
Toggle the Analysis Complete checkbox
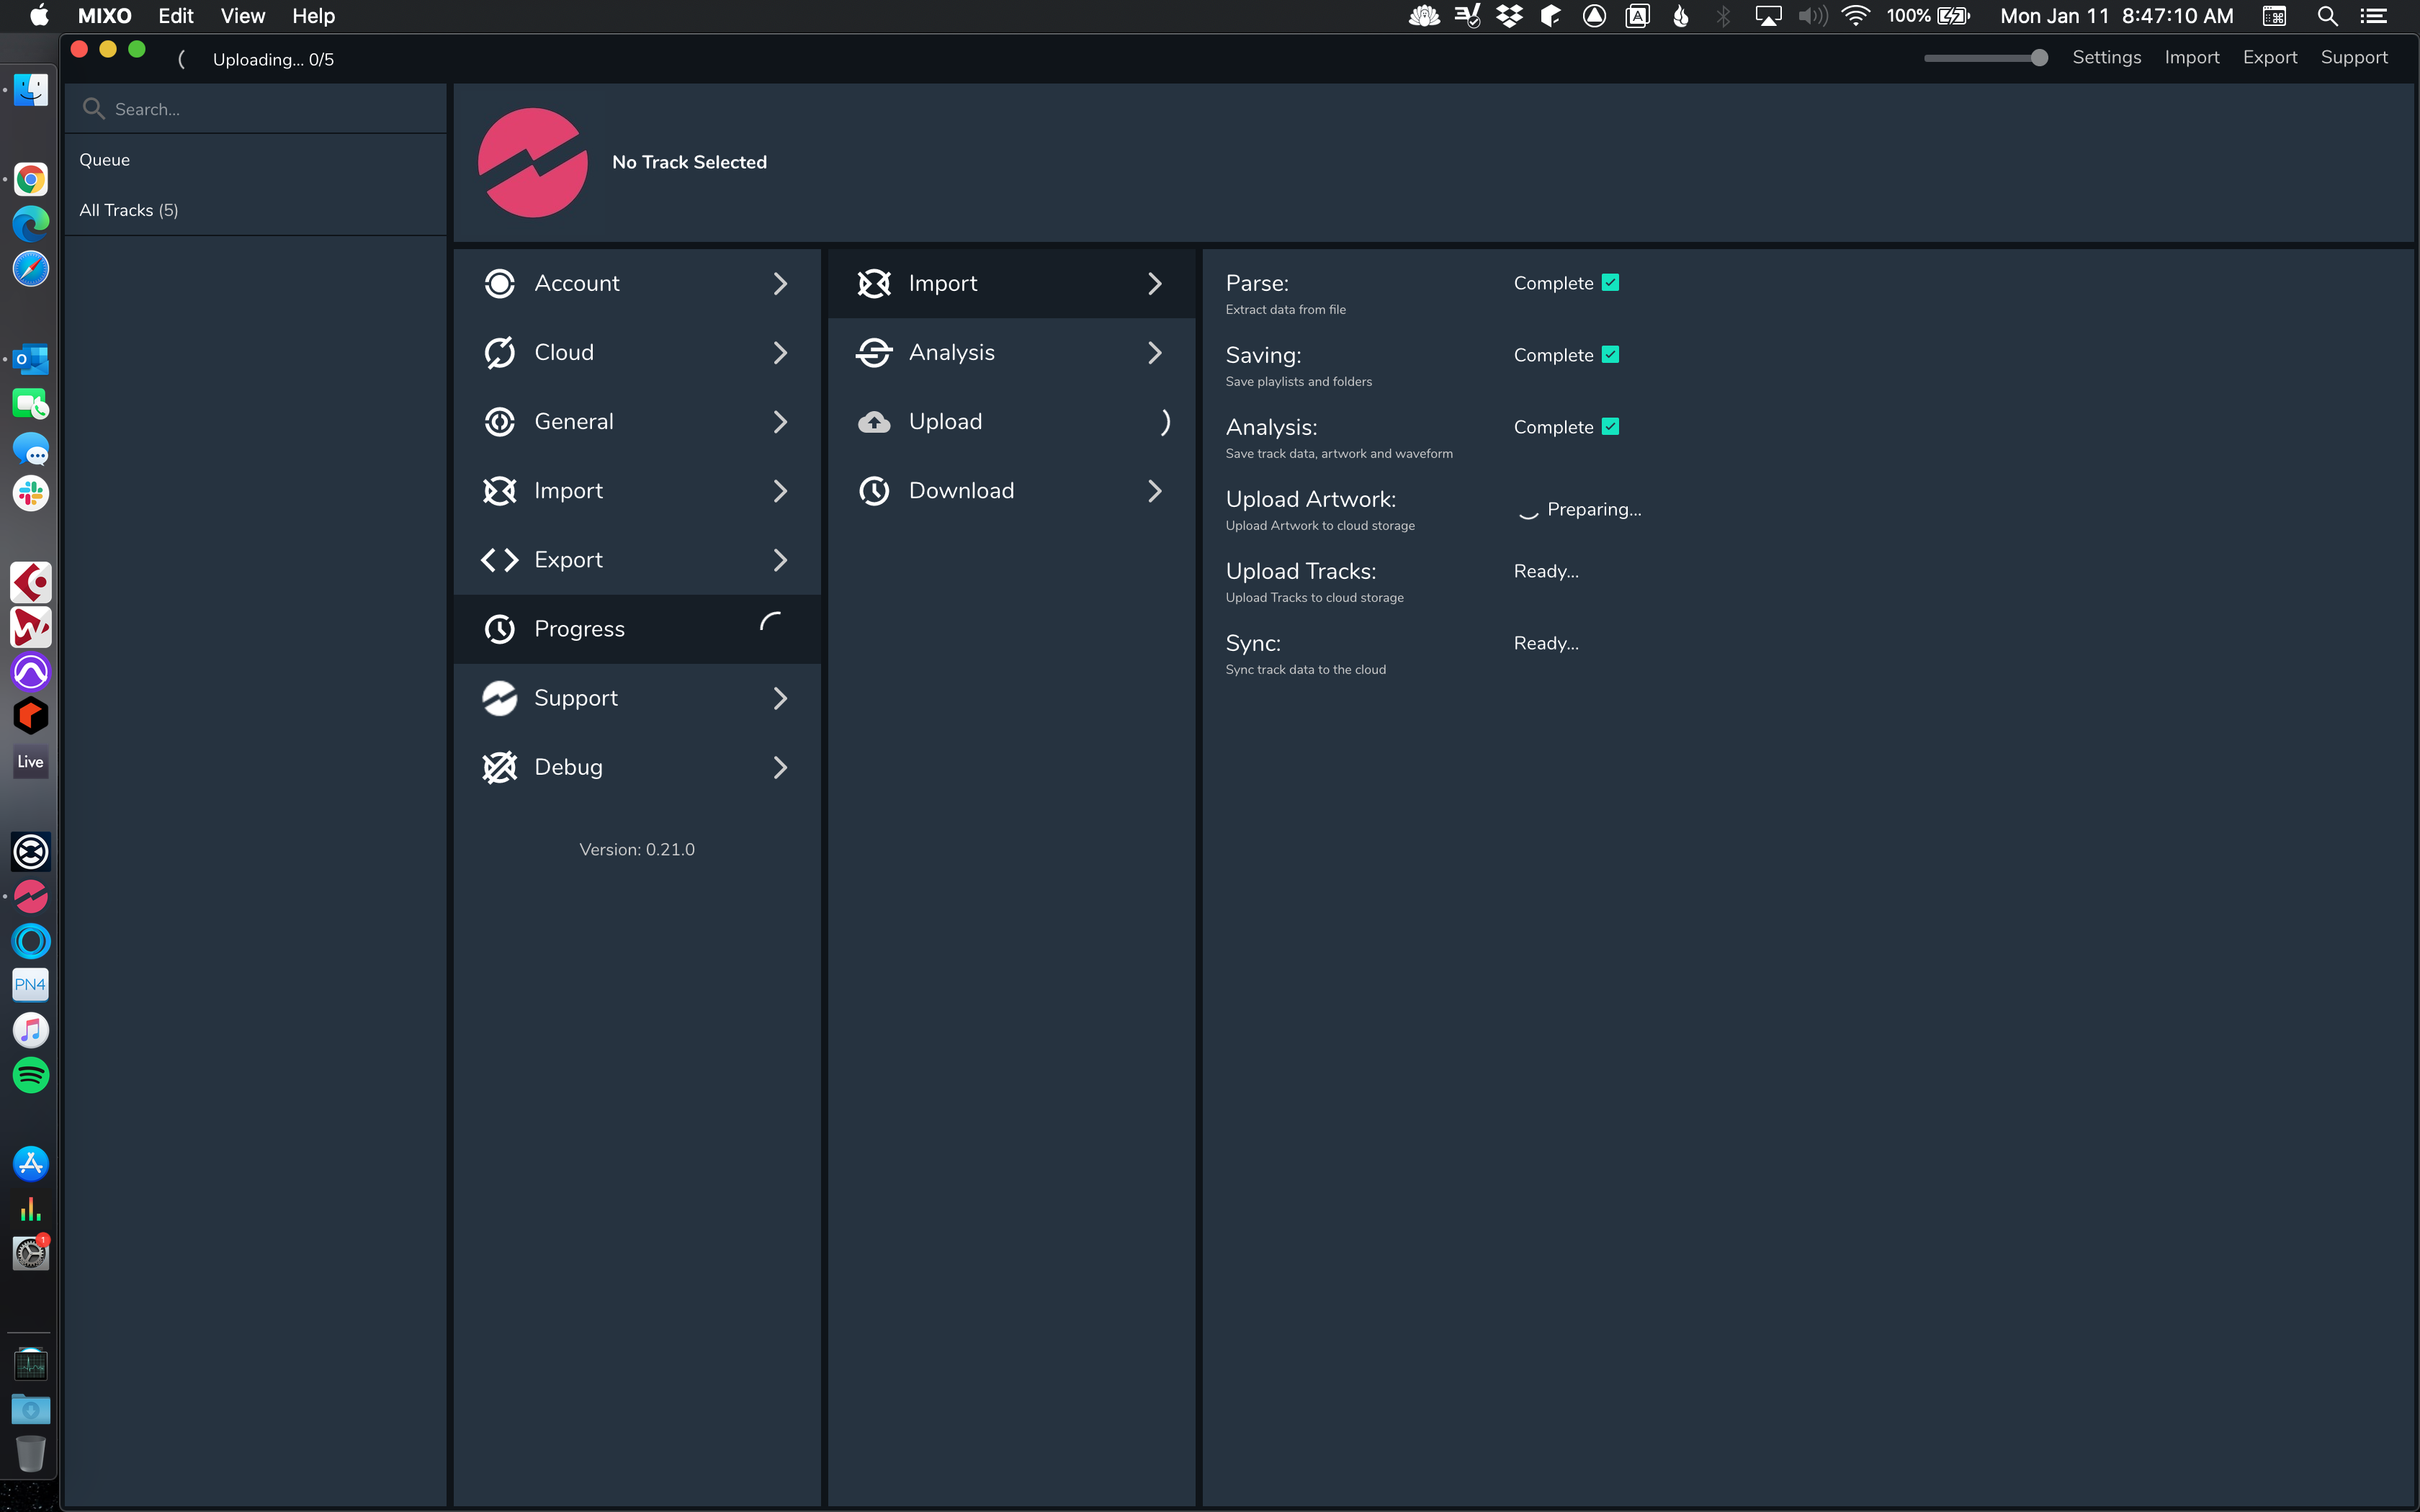pos(1610,427)
